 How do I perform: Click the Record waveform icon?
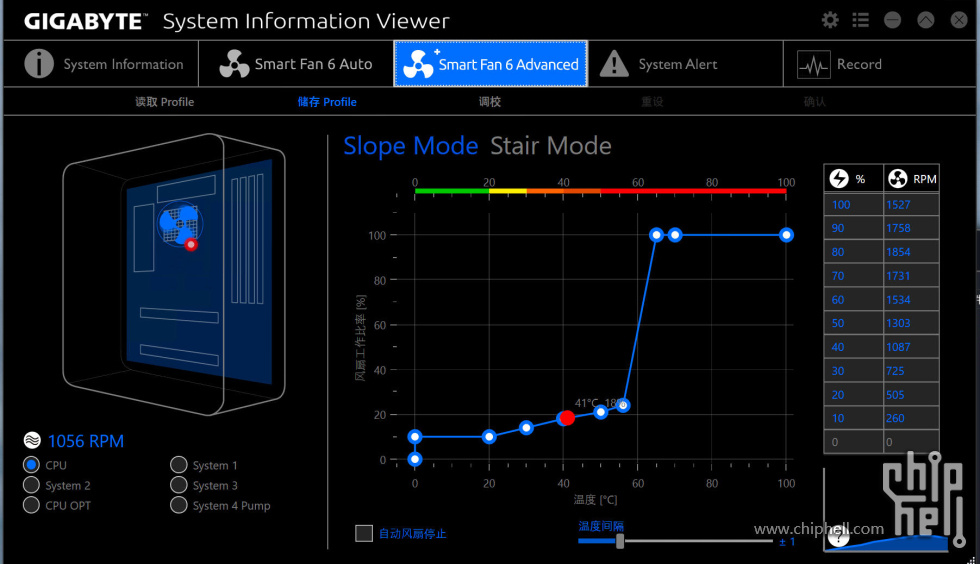pos(814,64)
